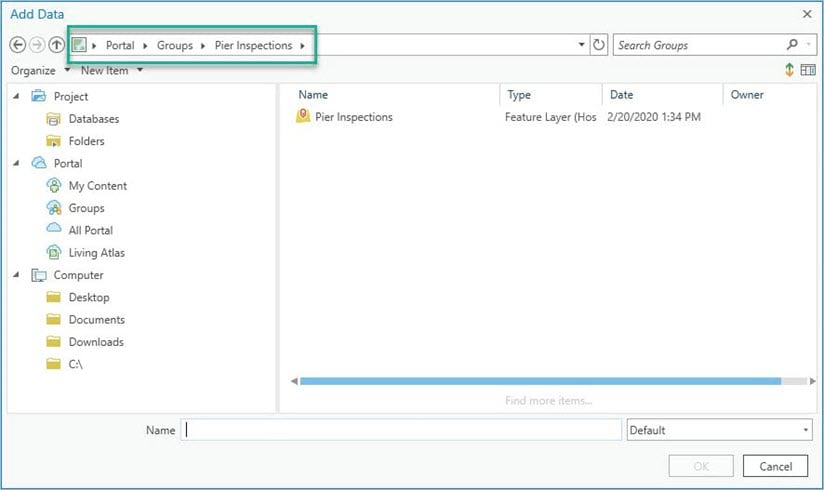
Task: Select Pier Inspections item name in list
Action: pos(354,117)
